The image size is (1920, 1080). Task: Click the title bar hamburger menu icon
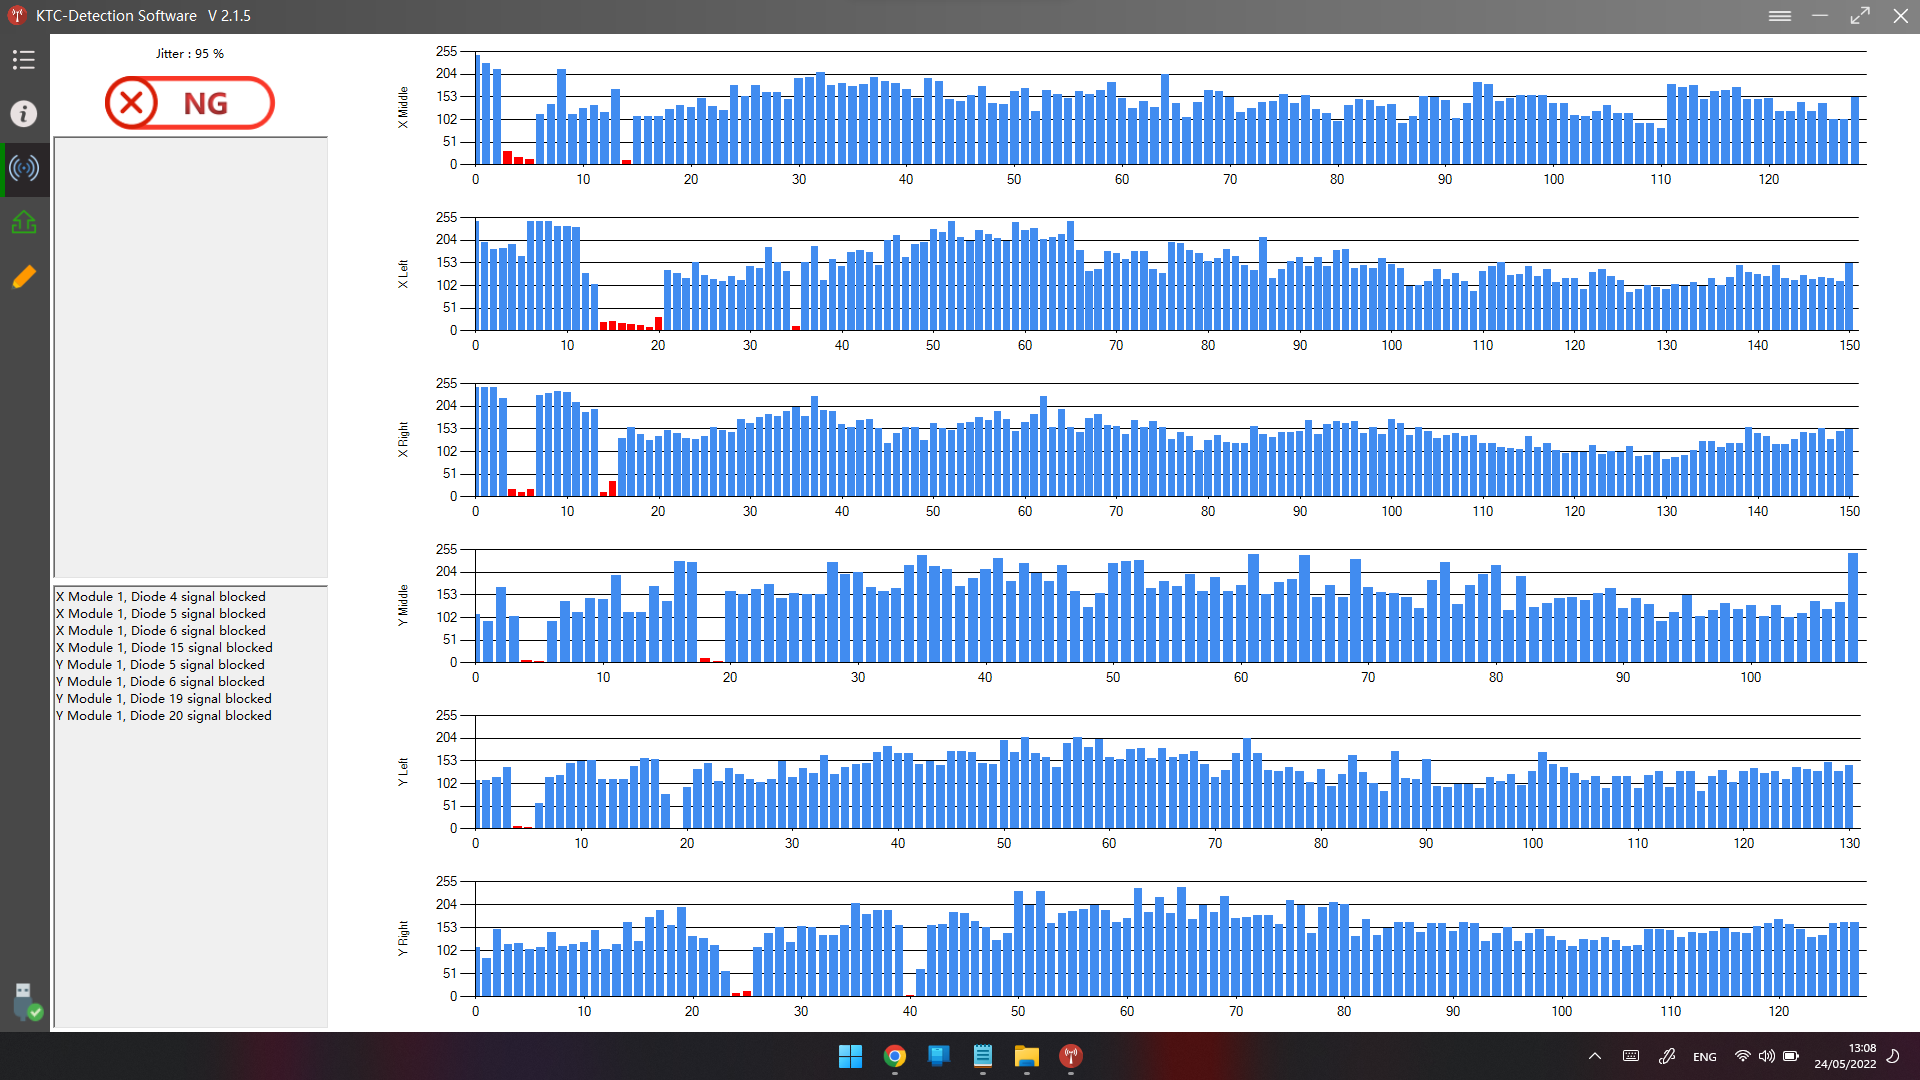[x=1779, y=16]
